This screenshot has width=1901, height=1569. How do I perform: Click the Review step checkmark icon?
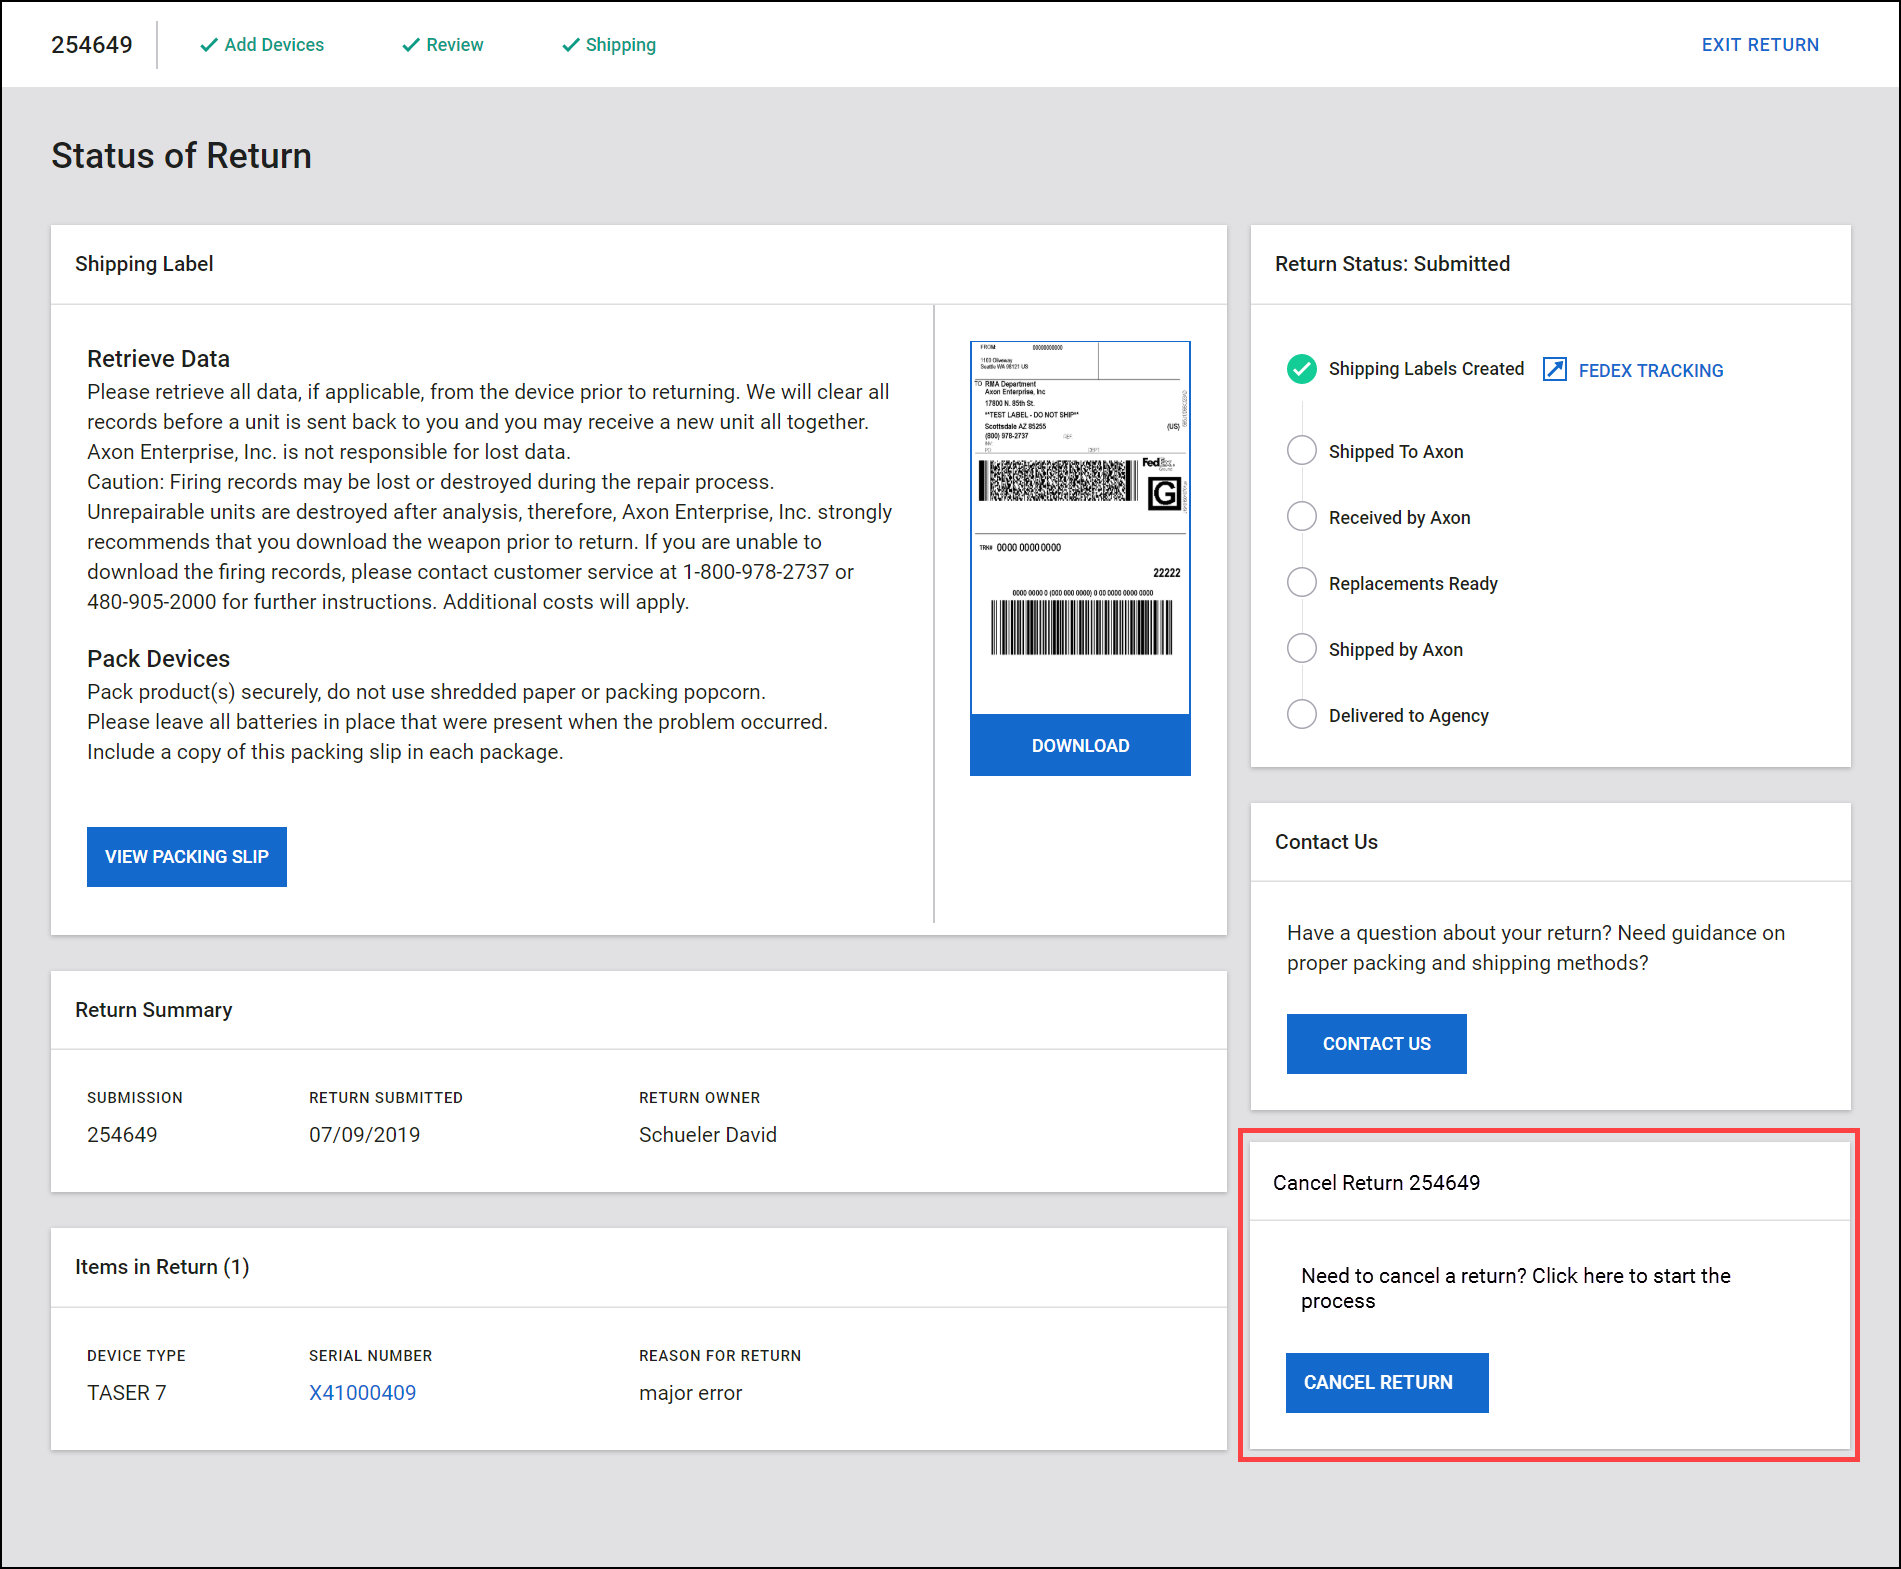[411, 45]
